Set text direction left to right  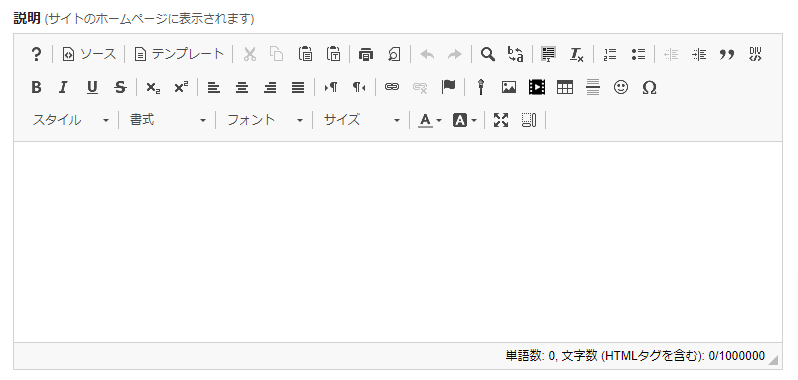[331, 87]
